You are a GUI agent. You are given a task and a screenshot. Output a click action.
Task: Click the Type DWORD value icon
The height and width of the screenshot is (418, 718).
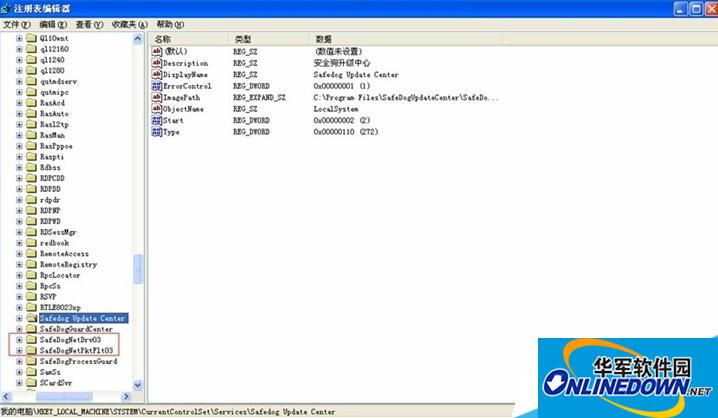[x=156, y=132]
